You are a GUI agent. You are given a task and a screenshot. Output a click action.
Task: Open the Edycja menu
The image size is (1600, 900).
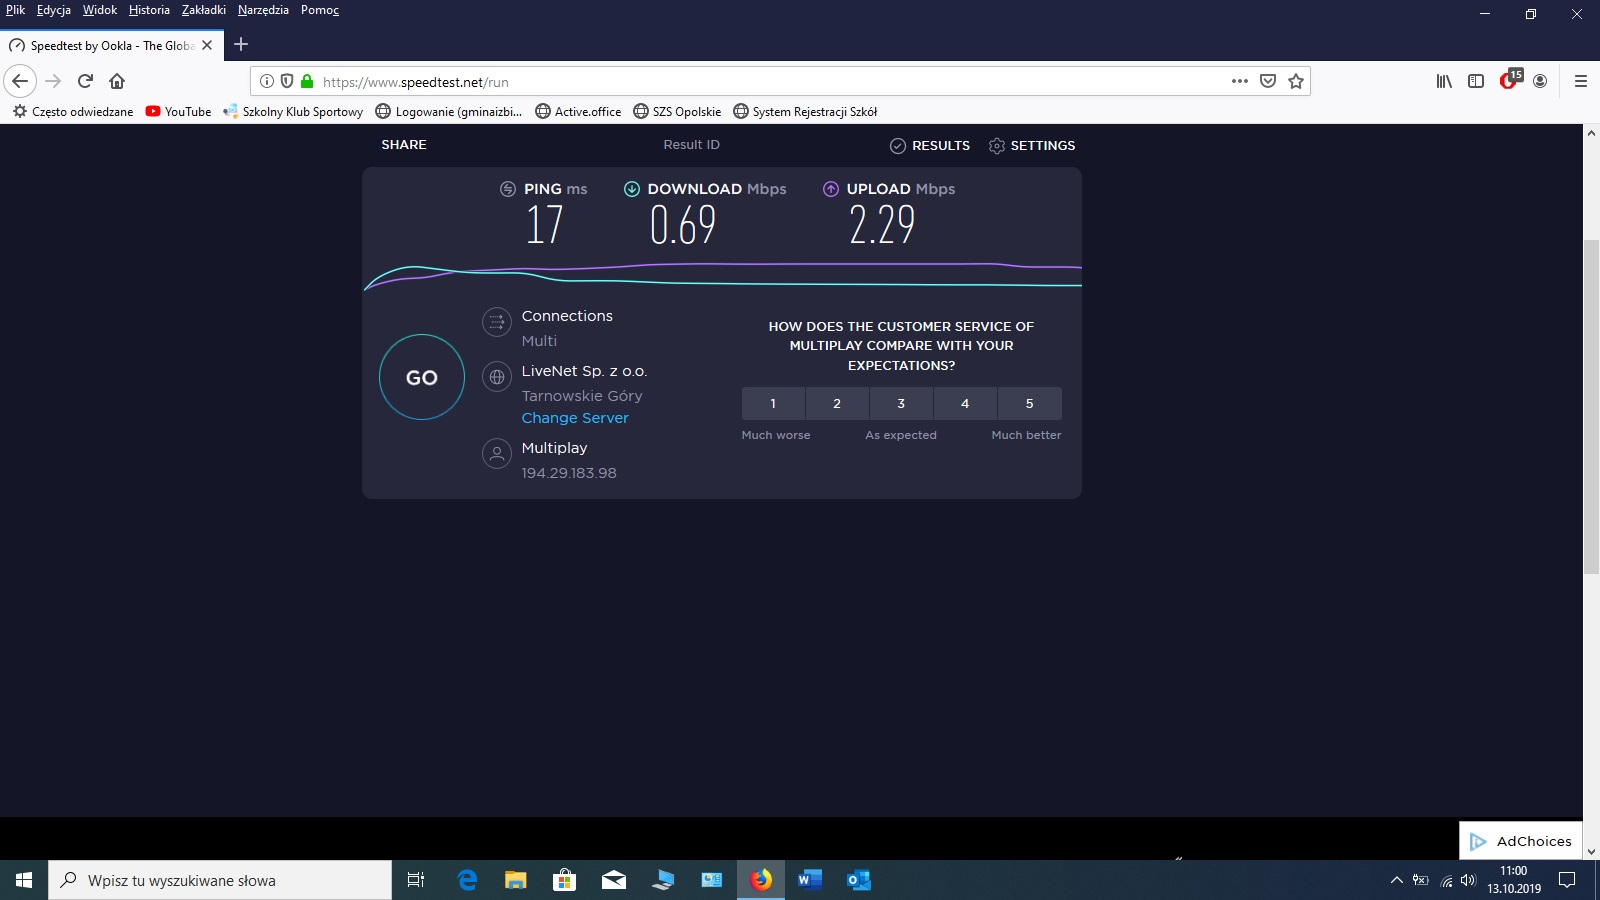(x=54, y=10)
